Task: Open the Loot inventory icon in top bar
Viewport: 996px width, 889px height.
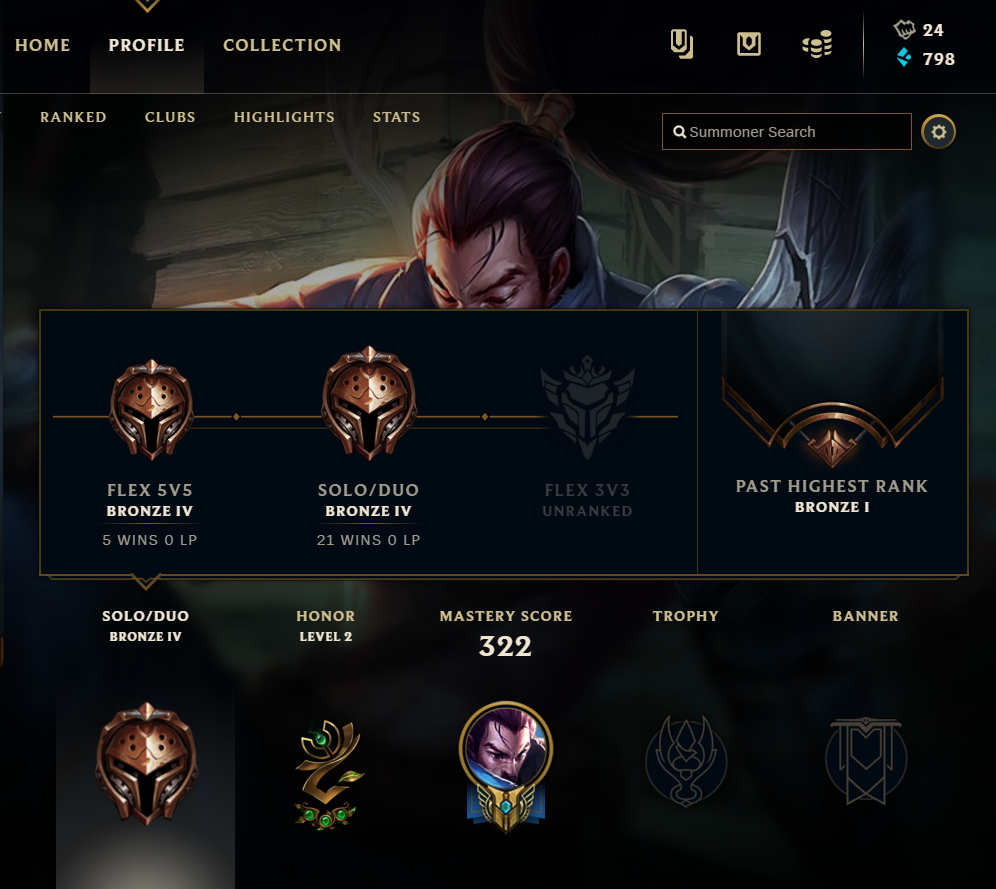Action: click(x=682, y=44)
